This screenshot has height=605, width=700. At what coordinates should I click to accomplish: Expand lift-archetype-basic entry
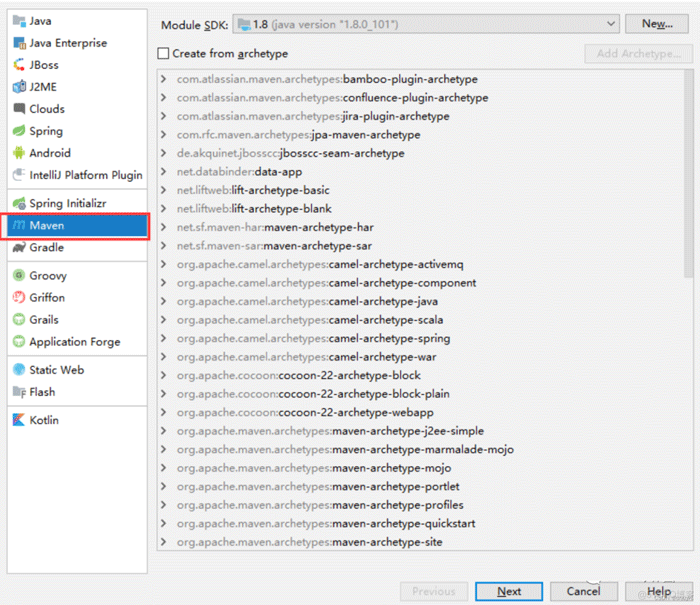(163, 190)
